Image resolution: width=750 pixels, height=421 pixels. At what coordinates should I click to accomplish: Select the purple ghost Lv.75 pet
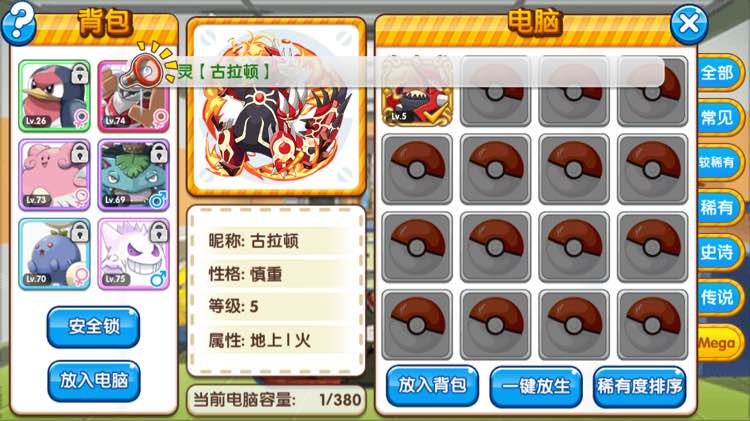[133, 254]
